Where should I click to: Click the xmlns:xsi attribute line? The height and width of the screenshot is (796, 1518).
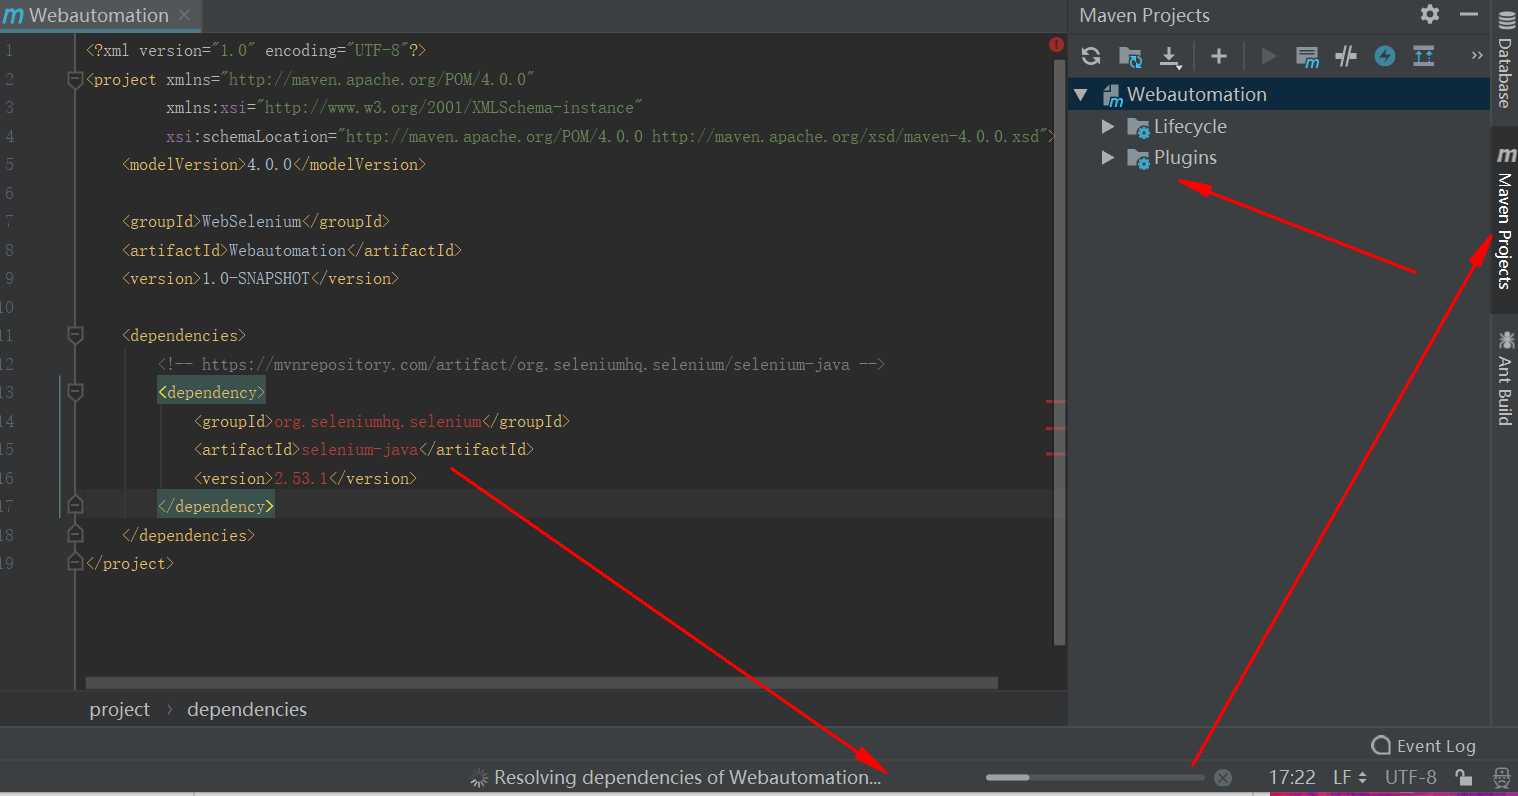pyautogui.click(x=404, y=107)
